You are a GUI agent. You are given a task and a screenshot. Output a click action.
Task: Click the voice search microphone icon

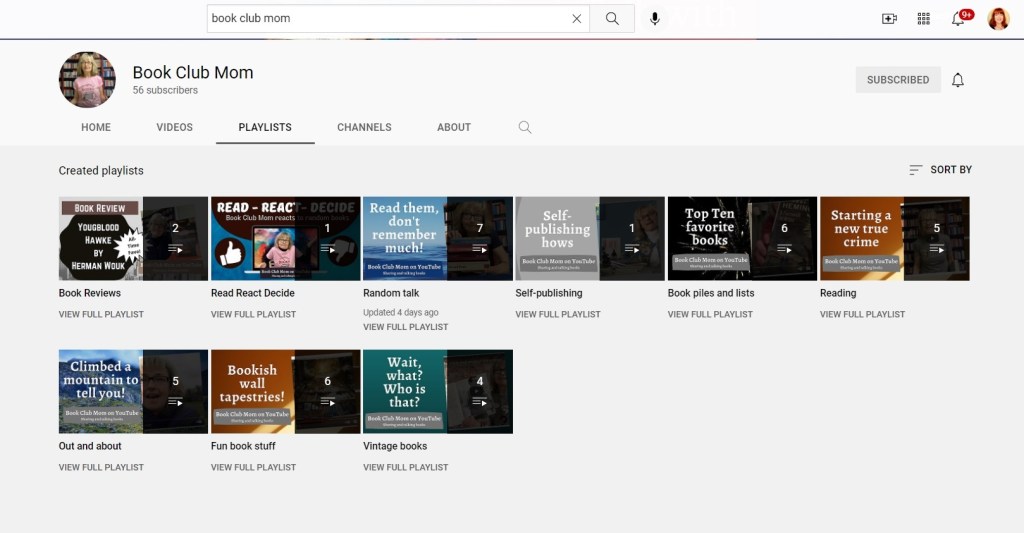[655, 19]
